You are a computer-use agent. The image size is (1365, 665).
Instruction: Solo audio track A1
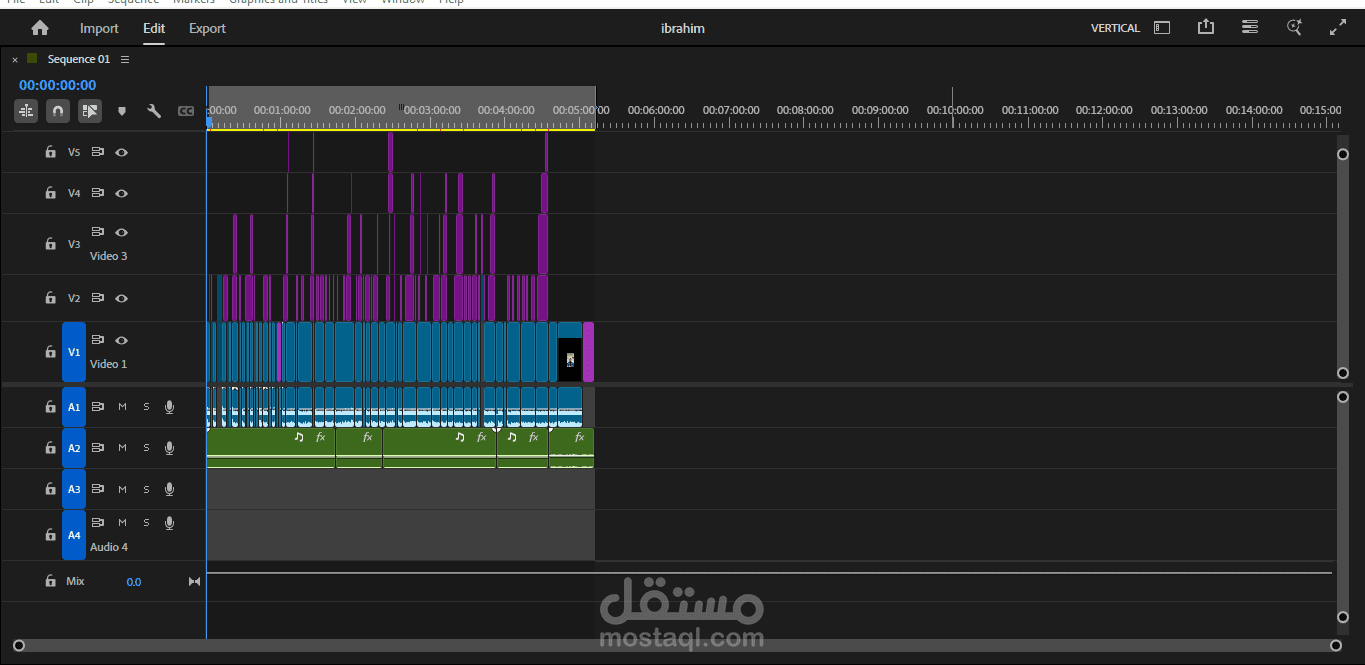pos(146,407)
